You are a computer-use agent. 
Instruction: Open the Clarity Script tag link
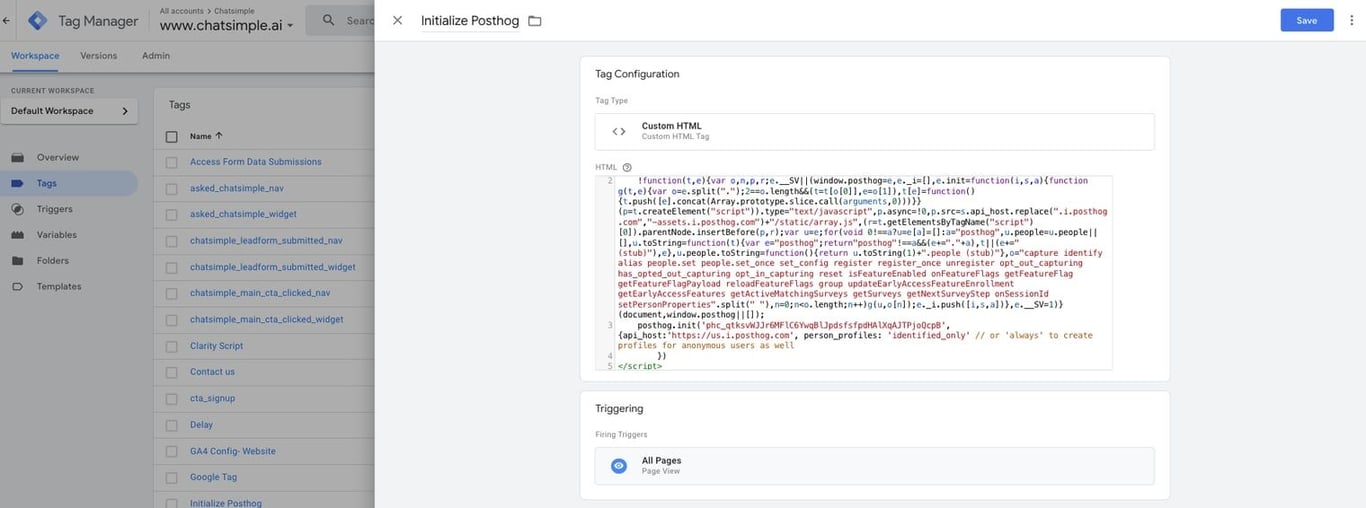[x=216, y=346]
